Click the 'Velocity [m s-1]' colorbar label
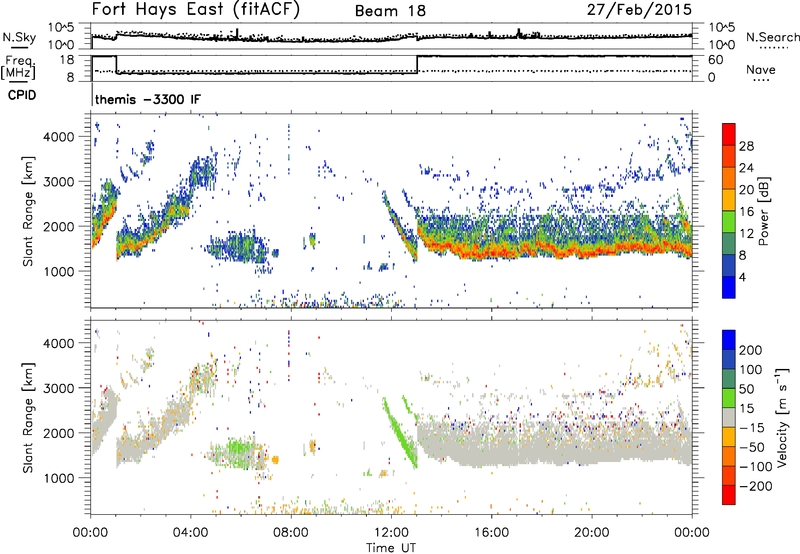The height and width of the screenshot is (554, 800). (x=782, y=417)
